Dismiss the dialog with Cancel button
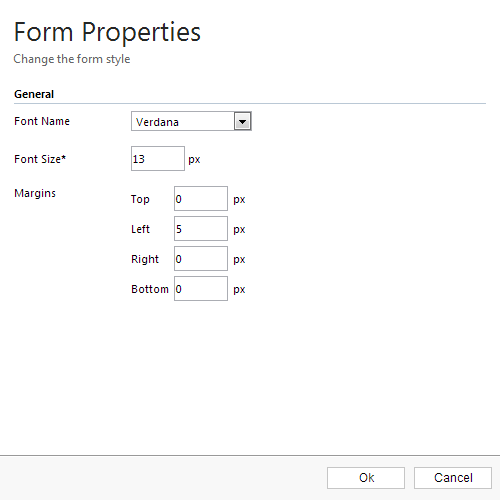Viewport: 500px width, 500px height. 453,478
